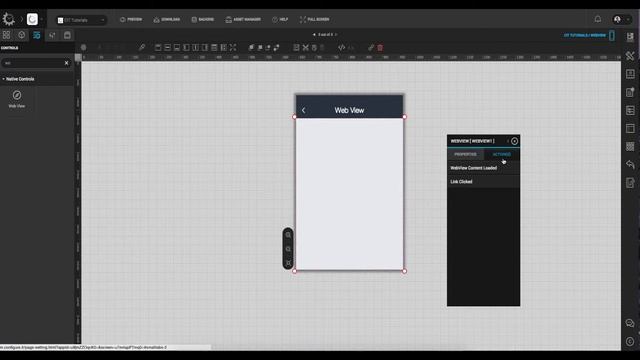640x360 pixels.
Task: Click the align left toolbar icon
Action: (186, 48)
